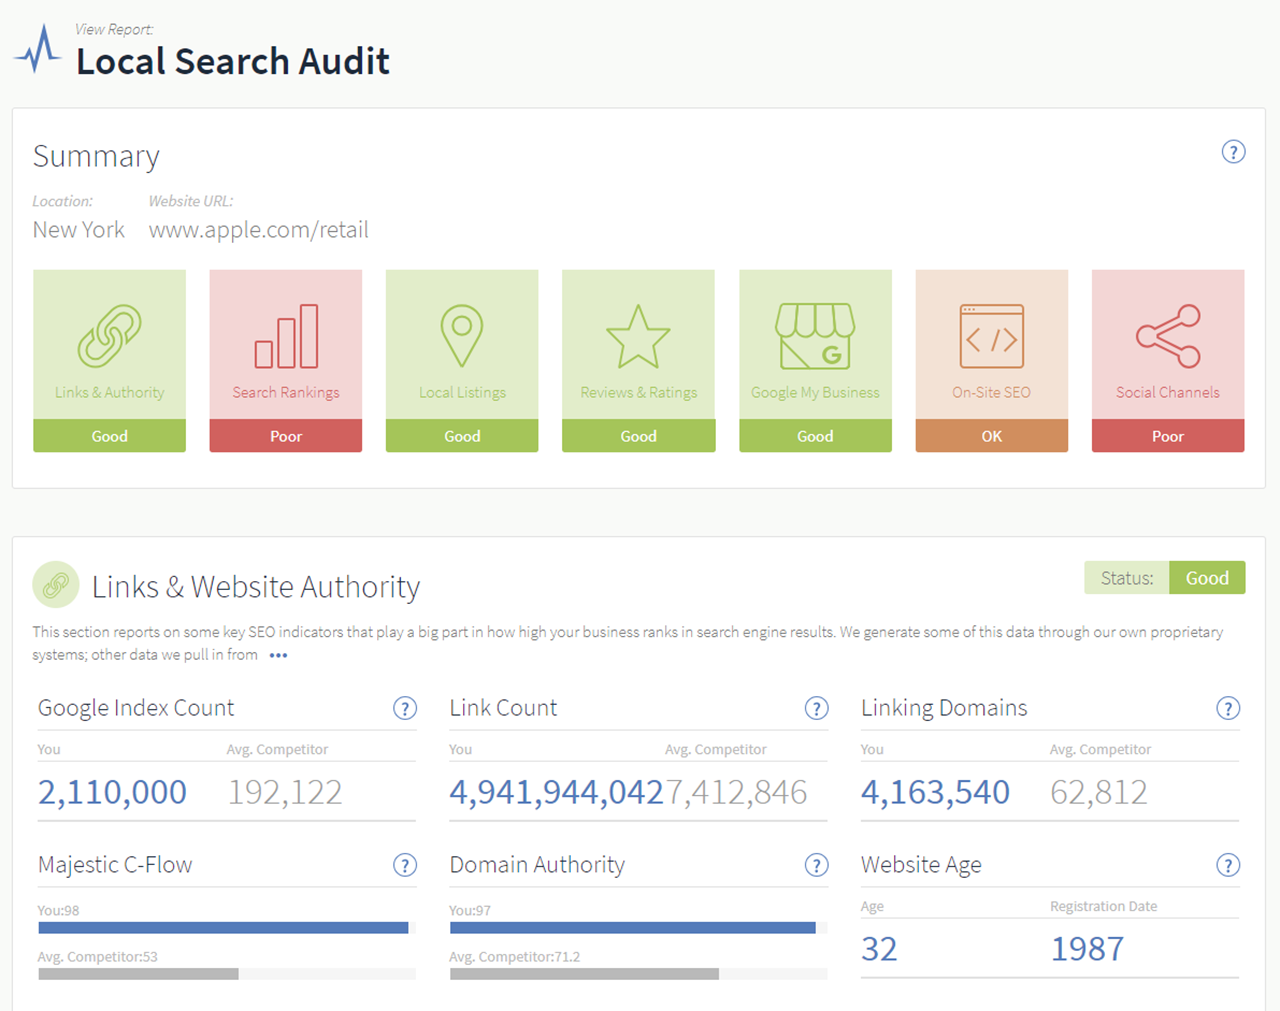Click the Local Search Audit pulse logo
Image resolution: width=1280 pixels, height=1011 pixels.
pos(37,48)
